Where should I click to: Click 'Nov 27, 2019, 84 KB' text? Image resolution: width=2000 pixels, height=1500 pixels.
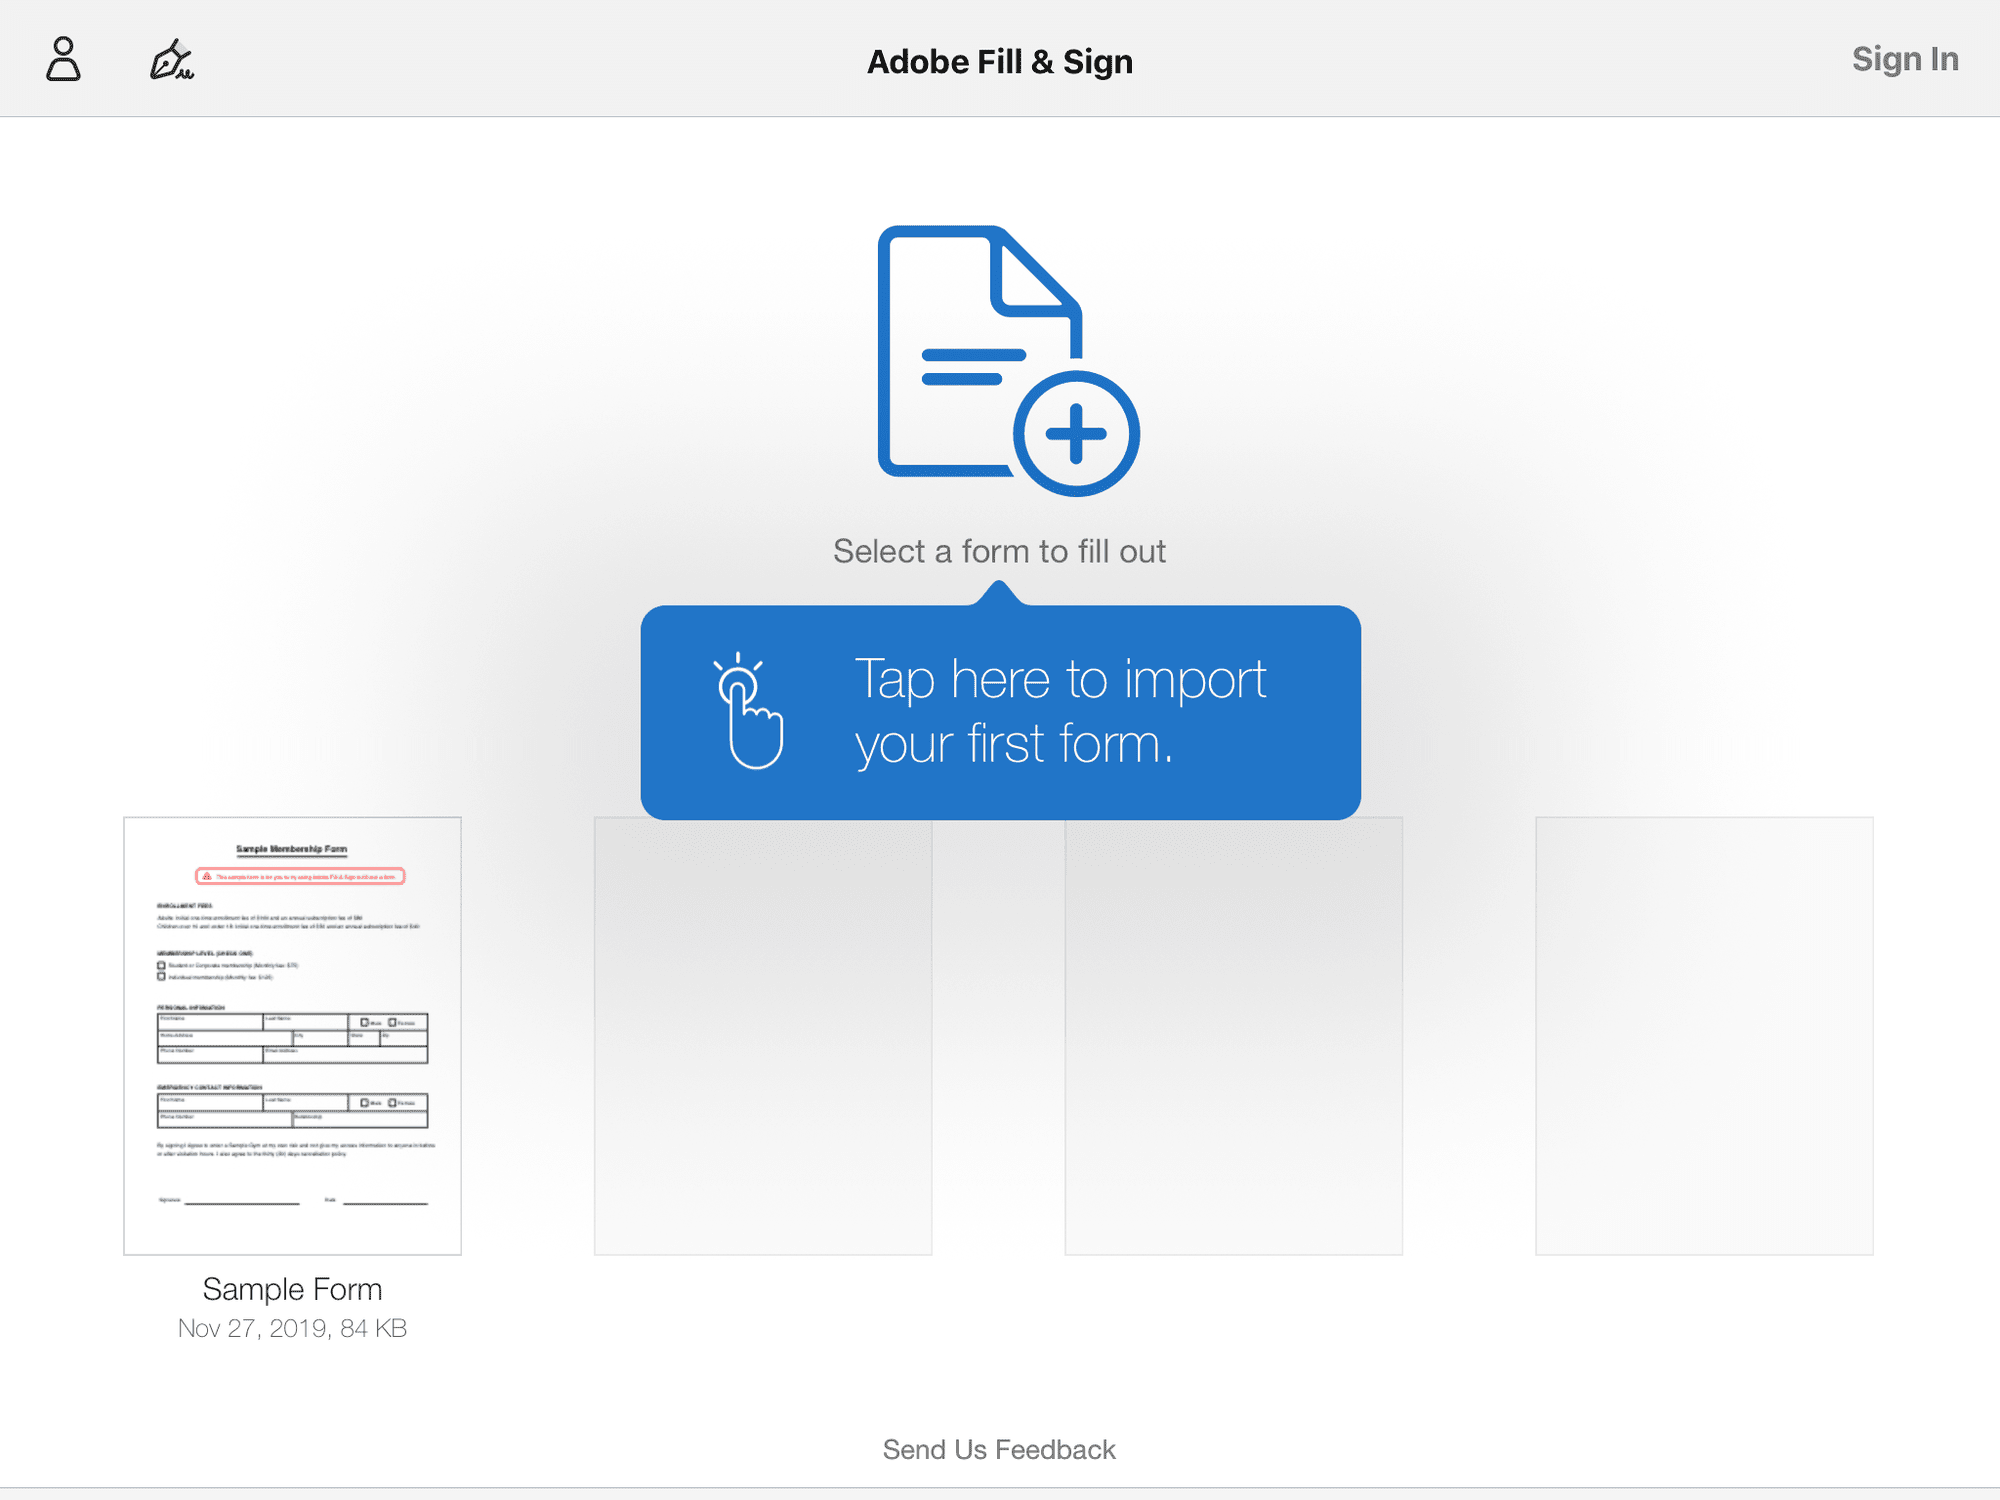[292, 1328]
